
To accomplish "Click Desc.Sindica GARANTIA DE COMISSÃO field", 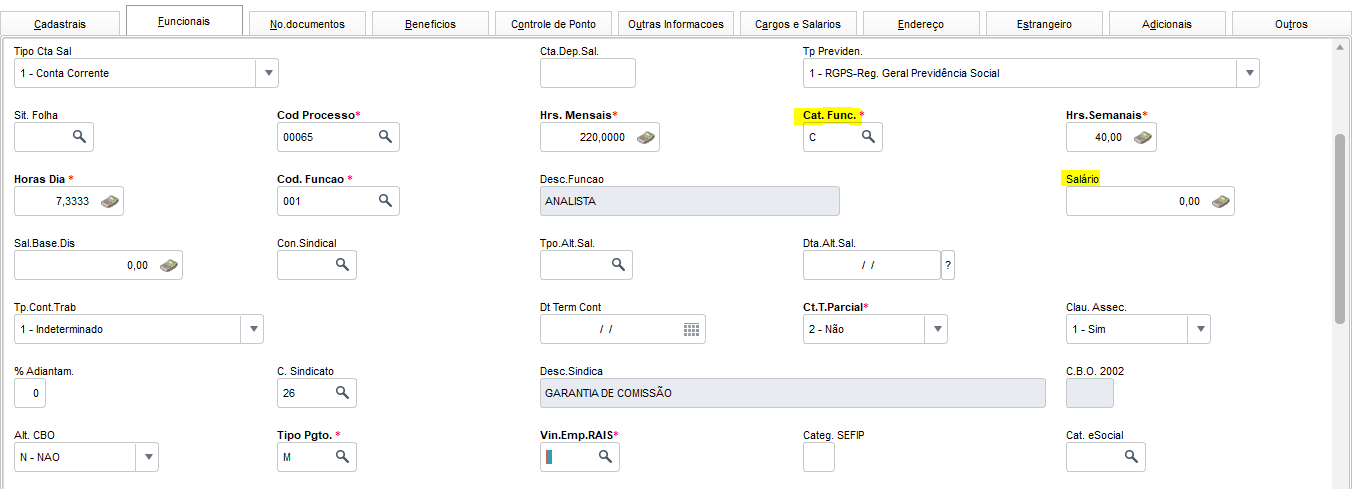I will (x=792, y=393).
